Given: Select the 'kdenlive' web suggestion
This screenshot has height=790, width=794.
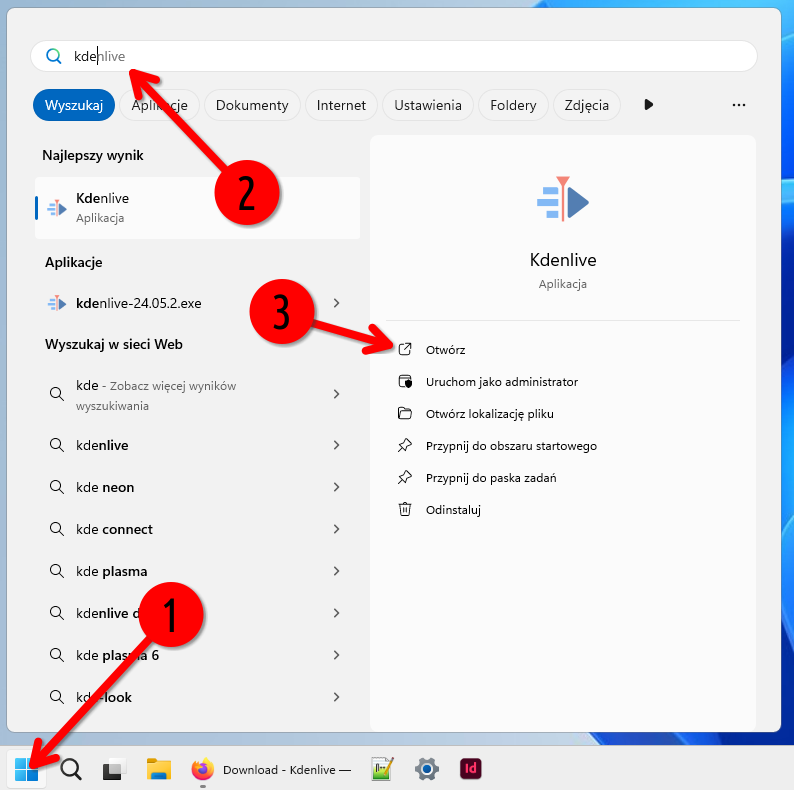Looking at the screenshot, I should (197, 445).
